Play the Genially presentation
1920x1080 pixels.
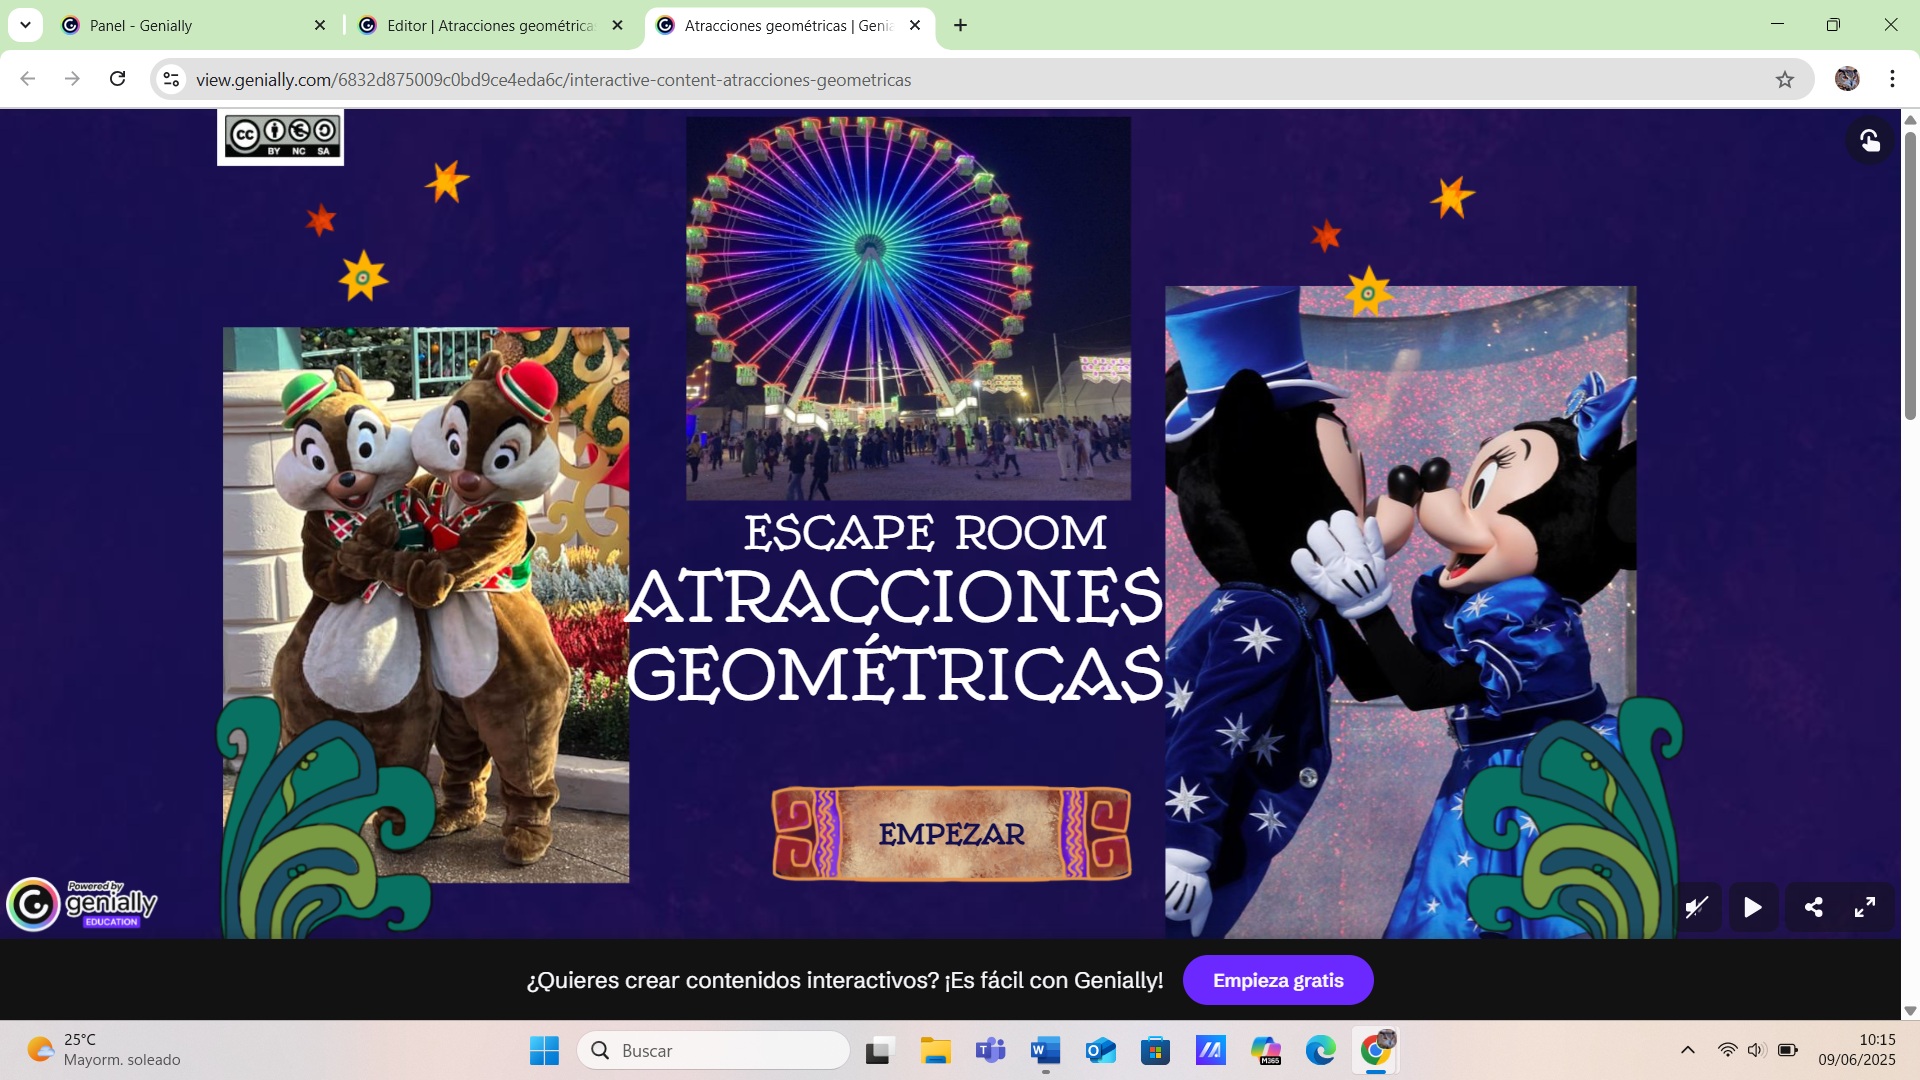pos(1753,908)
